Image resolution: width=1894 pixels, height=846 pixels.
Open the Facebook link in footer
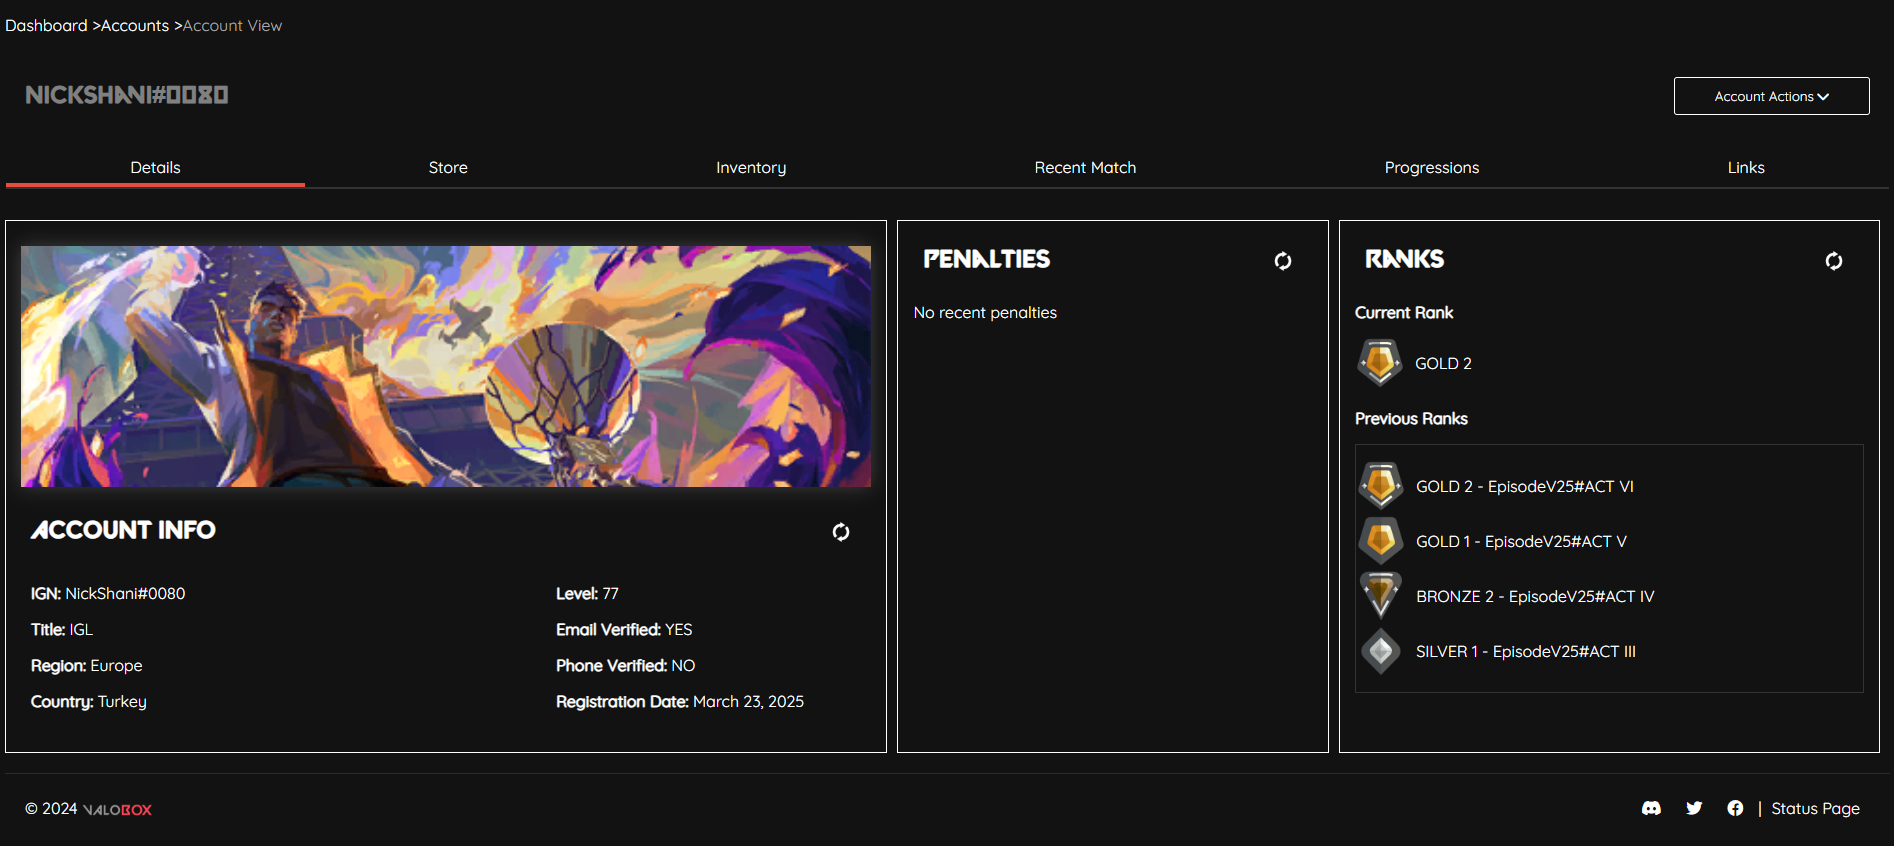pos(1735,808)
